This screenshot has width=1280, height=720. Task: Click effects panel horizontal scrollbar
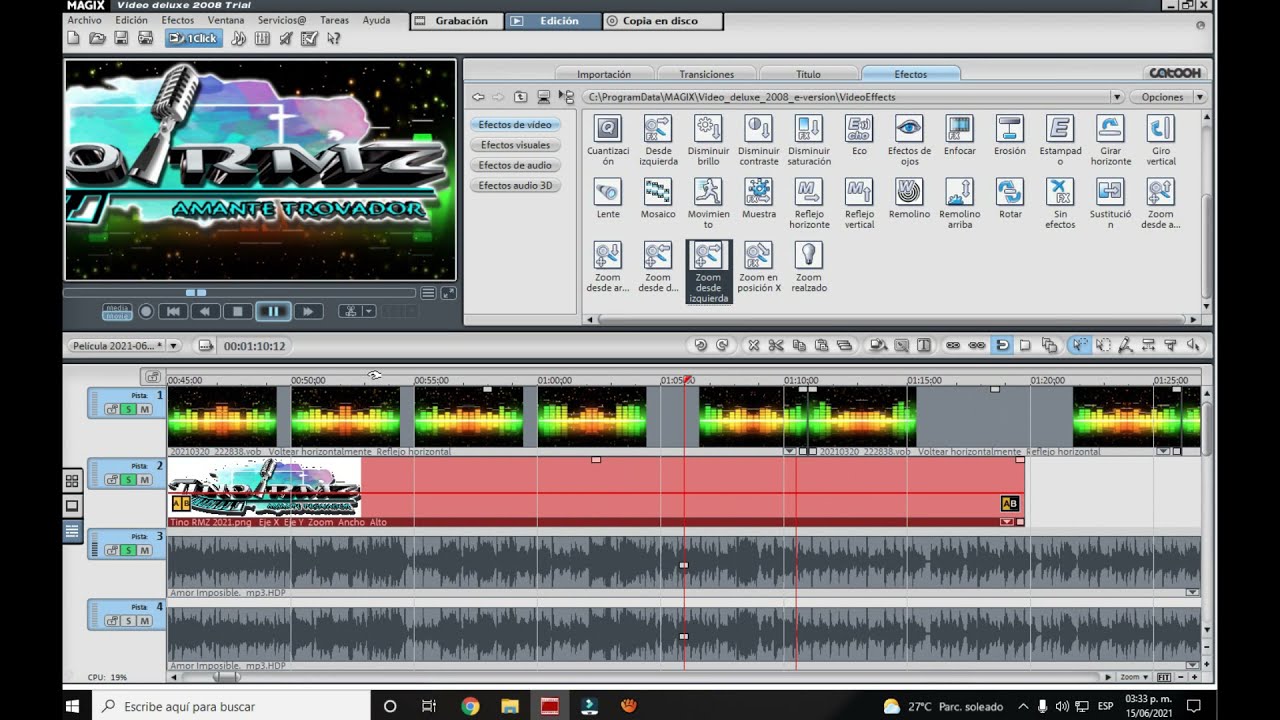pos(890,320)
